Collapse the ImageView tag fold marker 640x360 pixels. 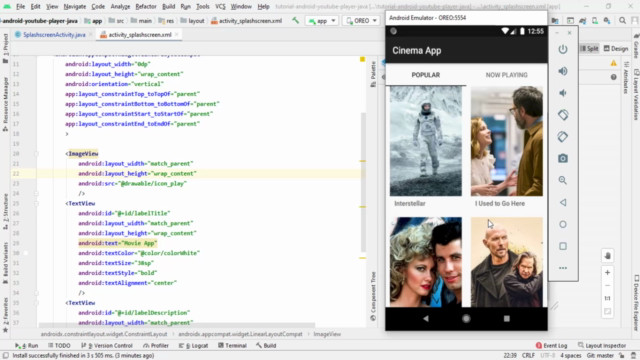(x=36, y=154)
